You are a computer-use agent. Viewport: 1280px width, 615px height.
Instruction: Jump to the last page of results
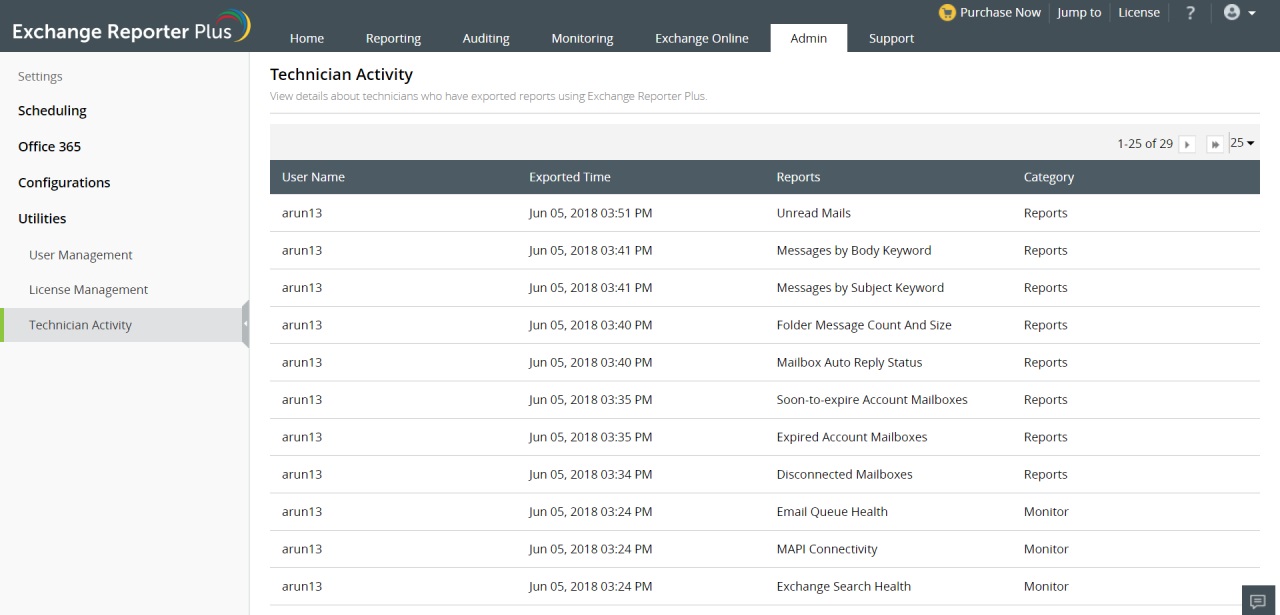1215,144
